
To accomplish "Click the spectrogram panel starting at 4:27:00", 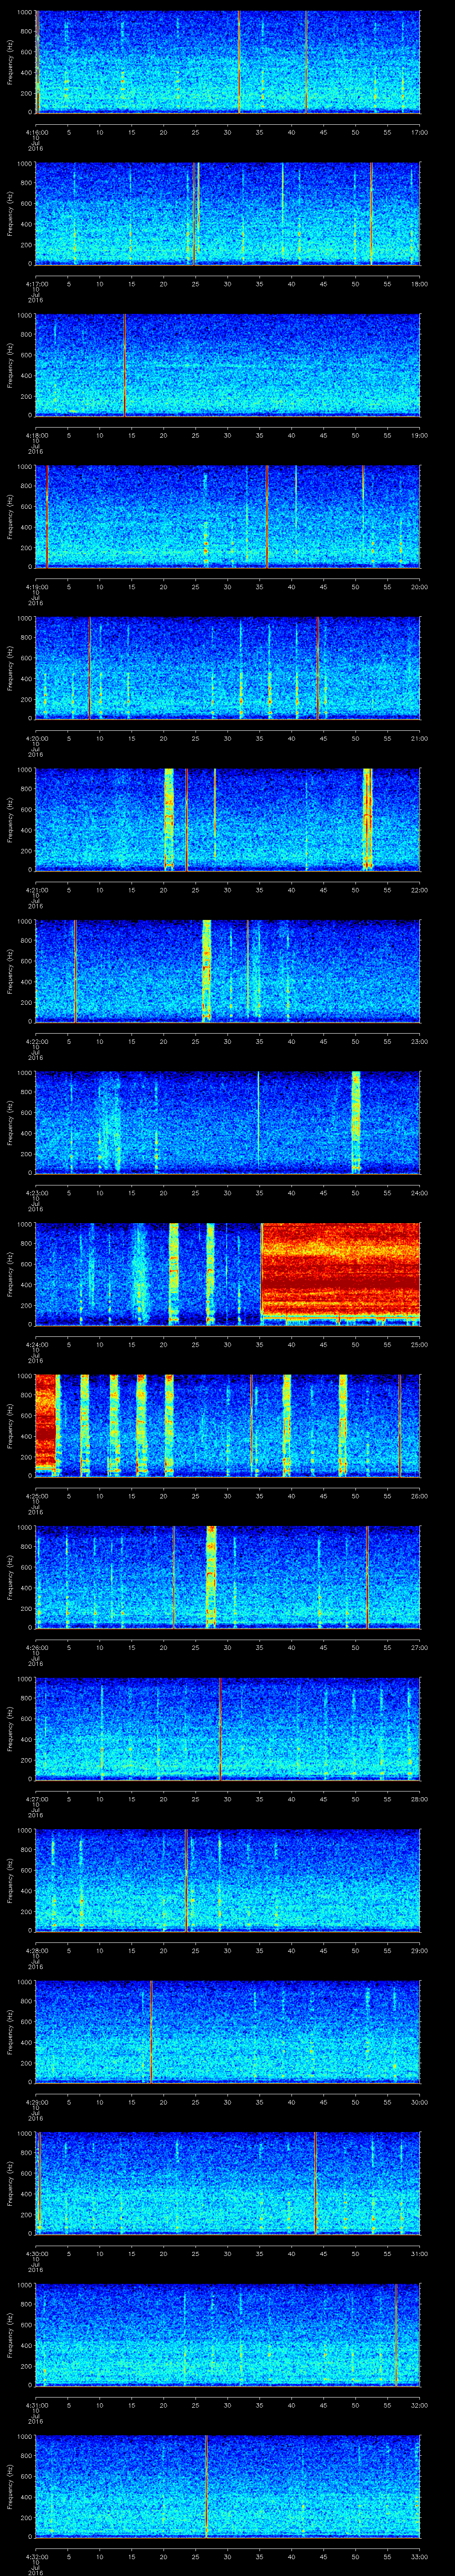I will tap(227, 1728).
